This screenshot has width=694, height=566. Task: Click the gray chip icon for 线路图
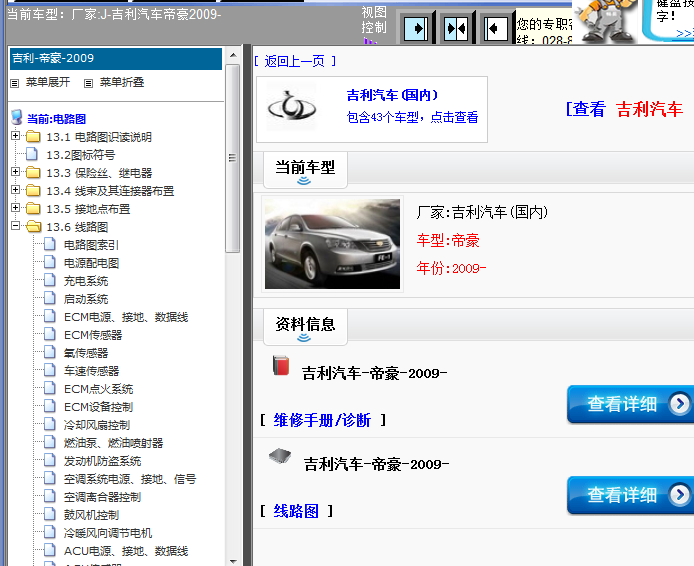[x=281, y=457]
